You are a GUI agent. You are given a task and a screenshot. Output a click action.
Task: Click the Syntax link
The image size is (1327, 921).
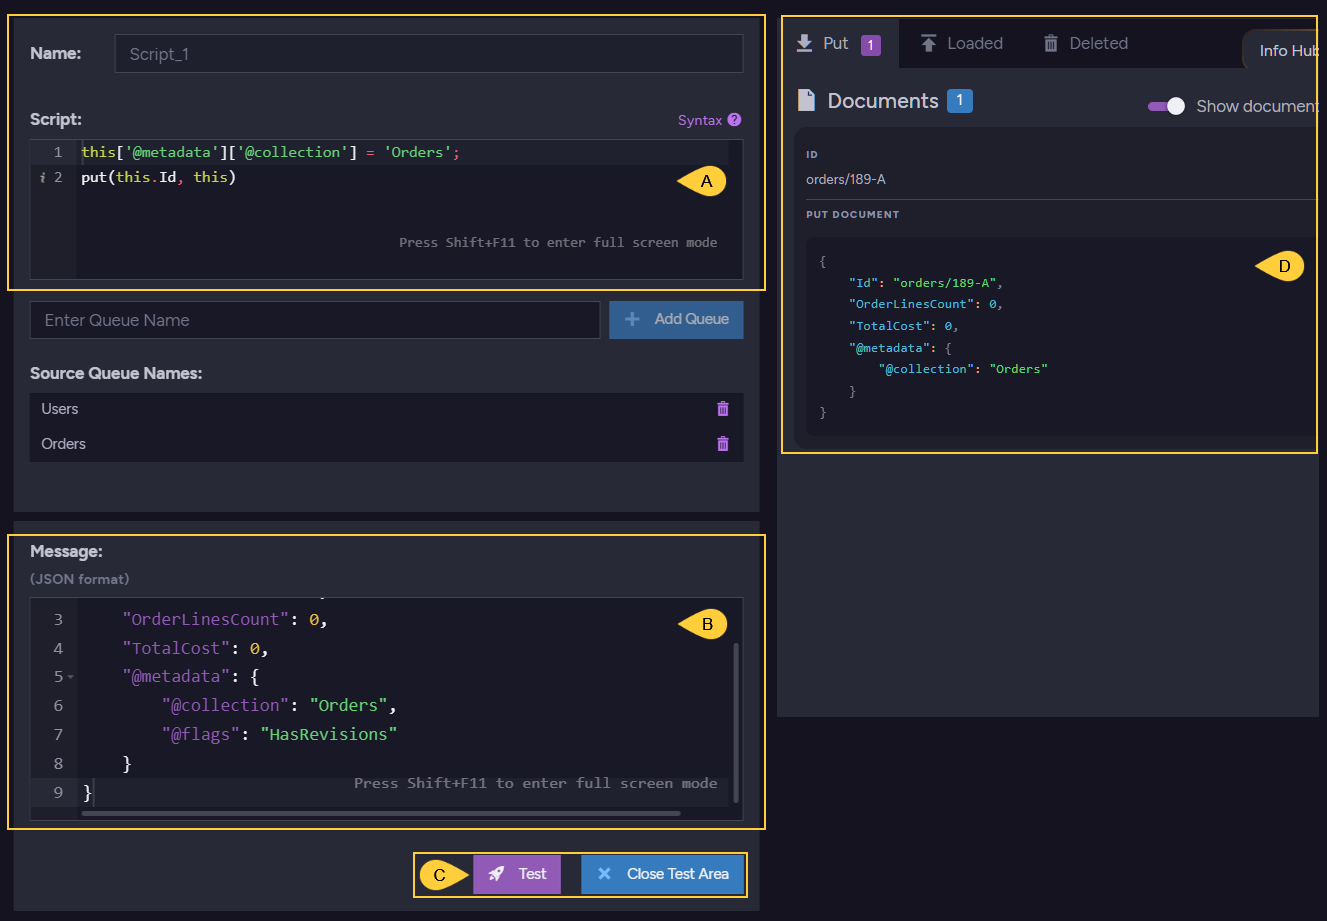pos(700,120)
